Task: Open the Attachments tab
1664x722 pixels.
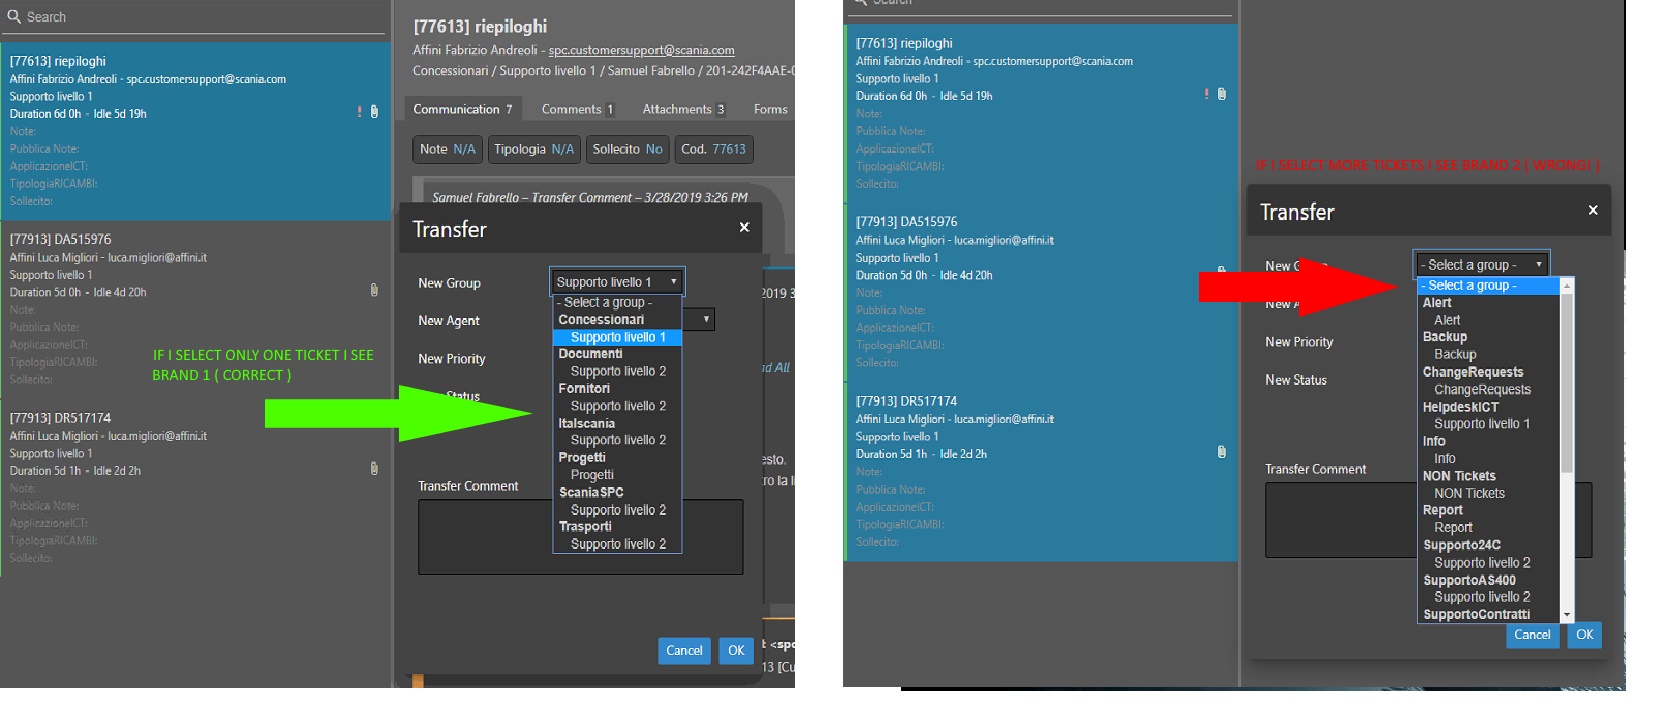Action: (683, 109)
